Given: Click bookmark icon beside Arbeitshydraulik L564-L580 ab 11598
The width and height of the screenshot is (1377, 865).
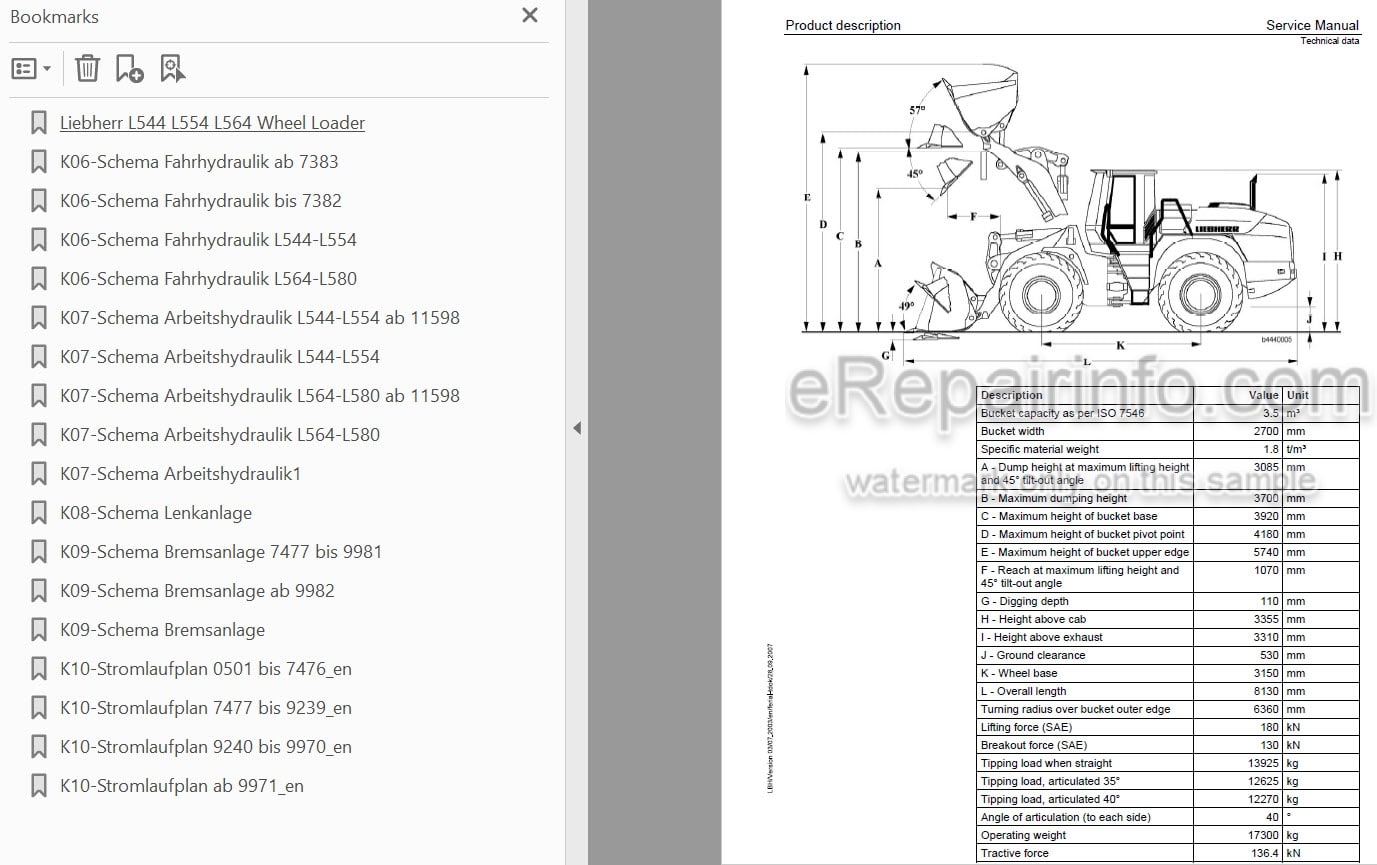Looking at the screenshot, I should pos(39,396).
